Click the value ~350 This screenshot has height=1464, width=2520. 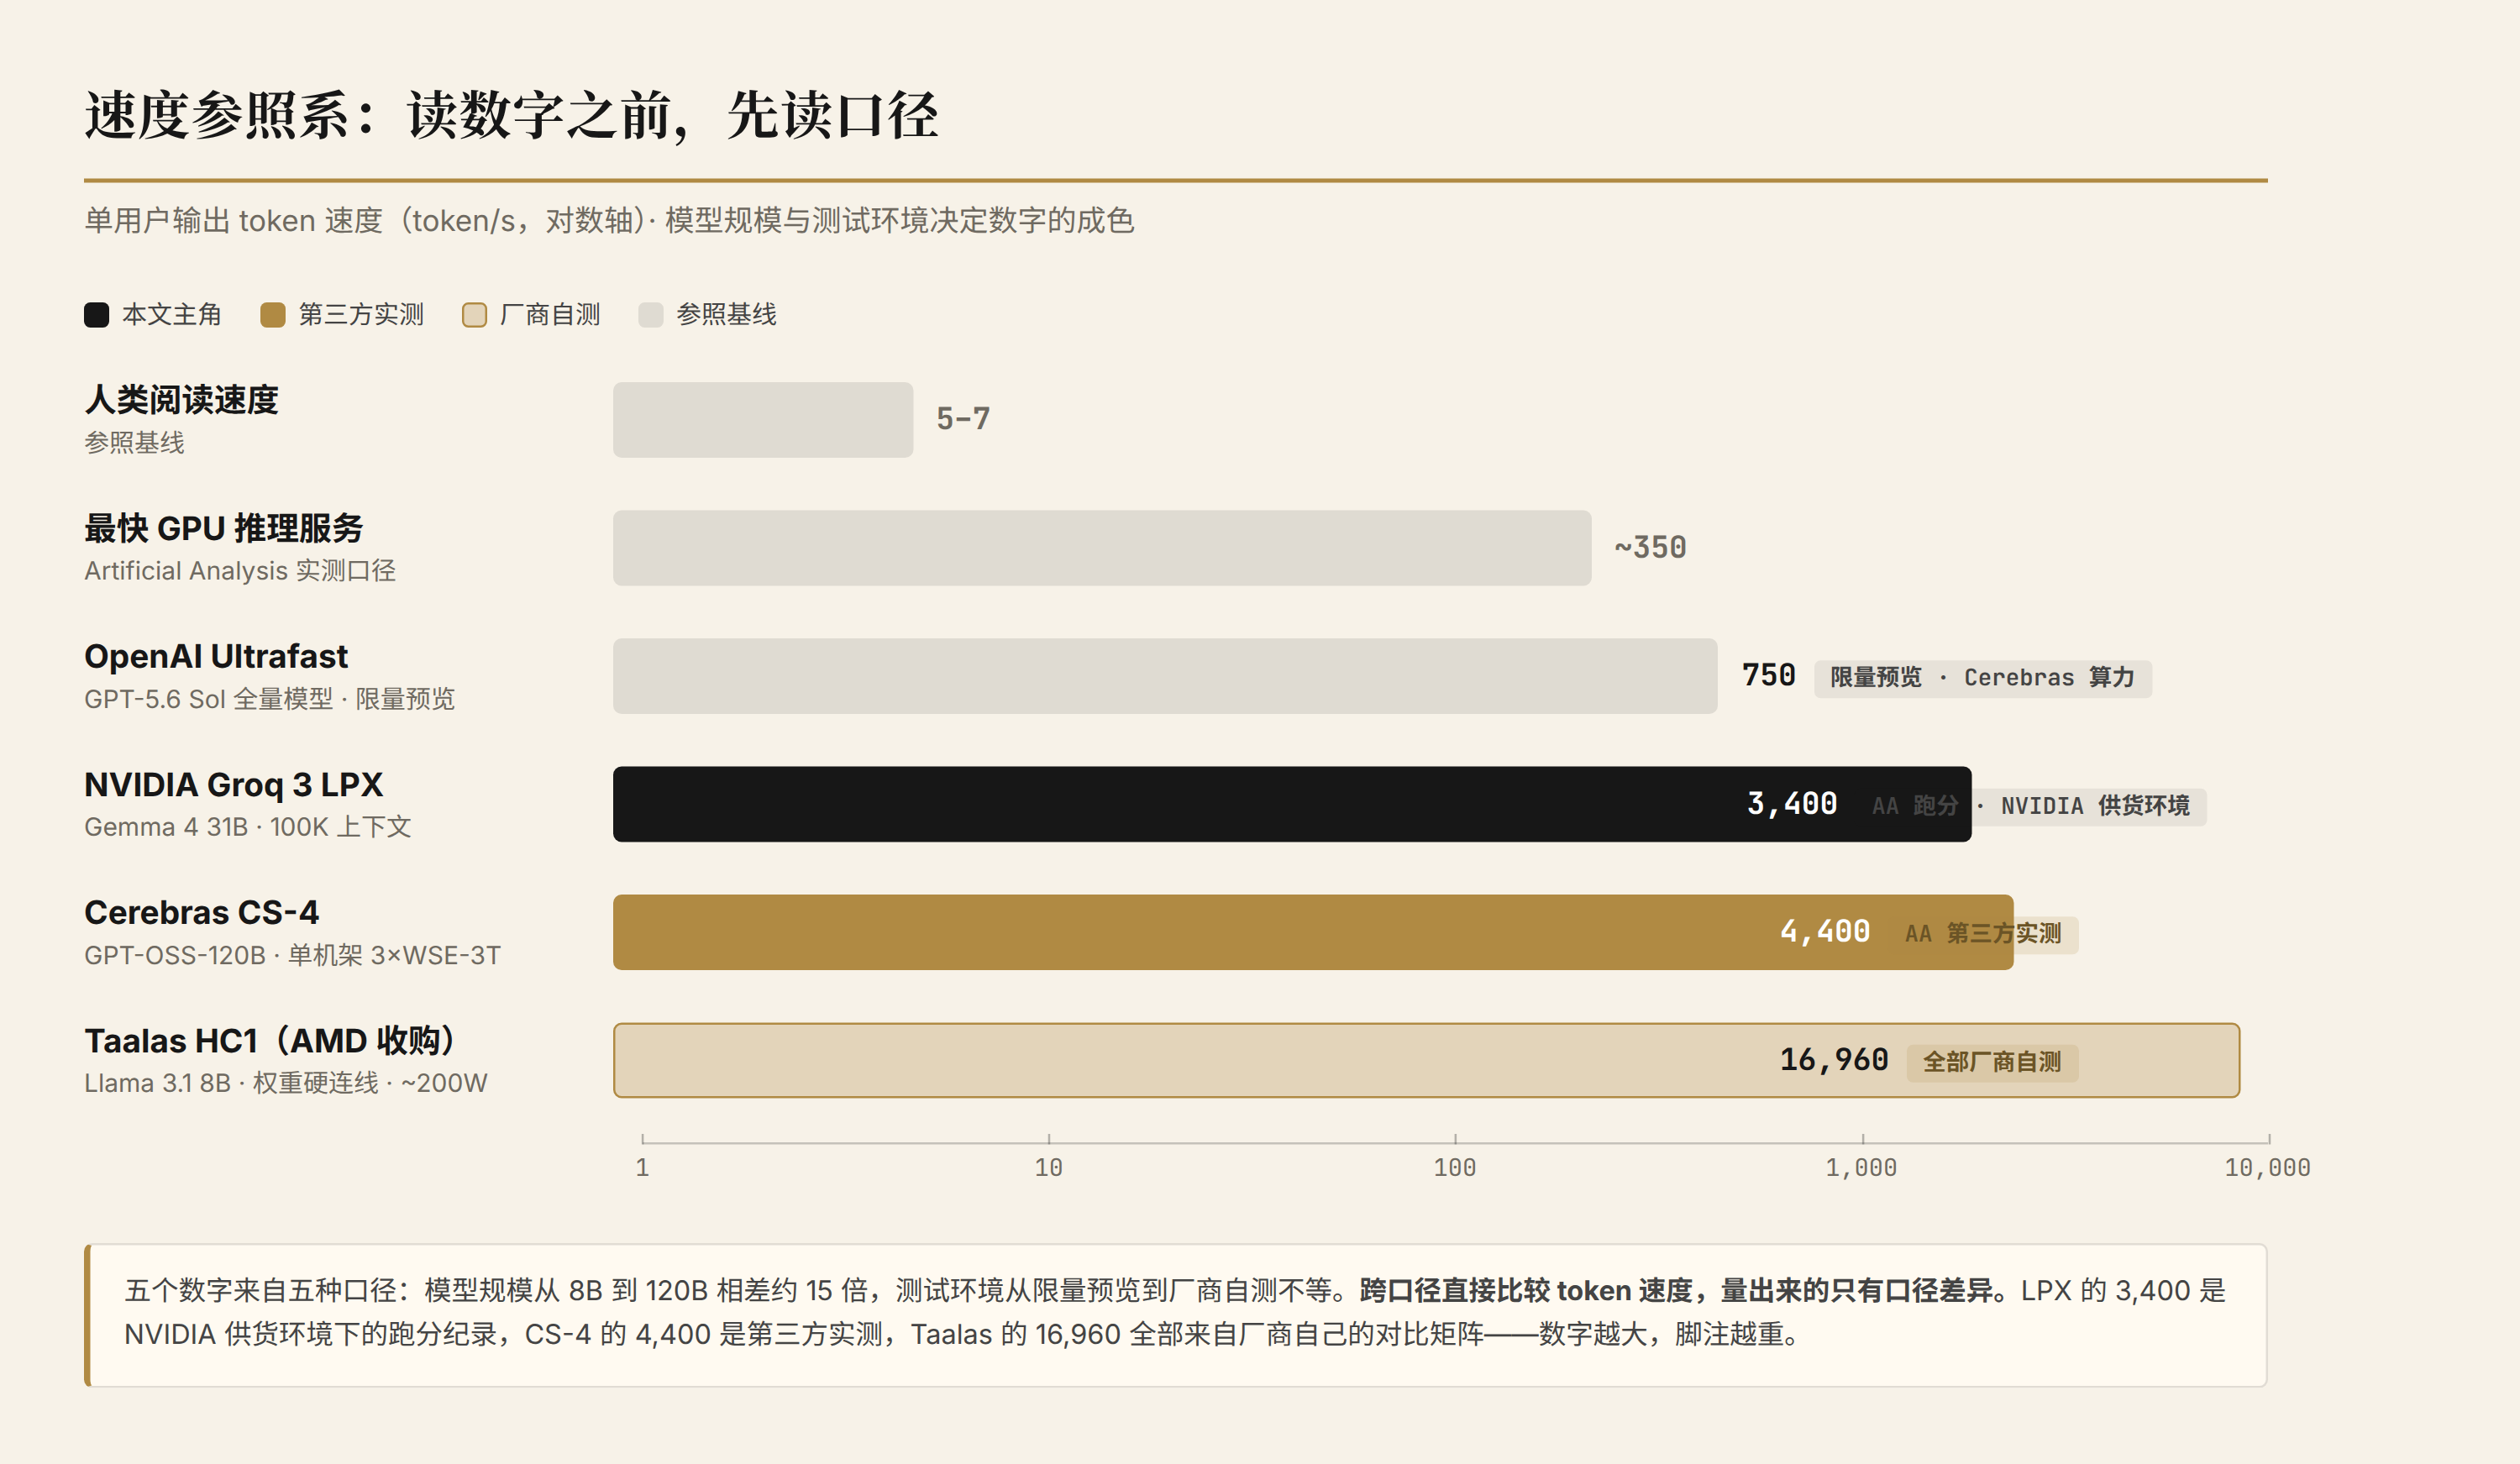(x=1650, y=547)
